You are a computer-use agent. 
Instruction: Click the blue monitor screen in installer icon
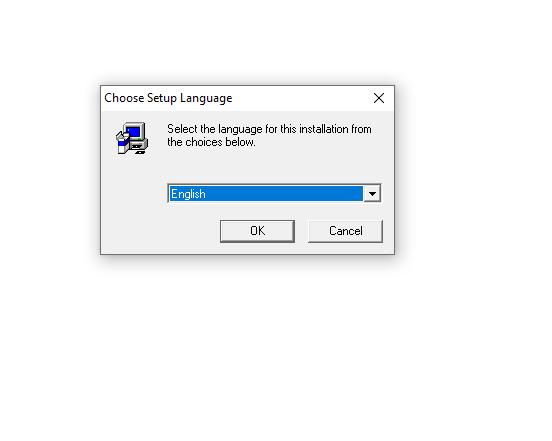click(x=134, y=132)
